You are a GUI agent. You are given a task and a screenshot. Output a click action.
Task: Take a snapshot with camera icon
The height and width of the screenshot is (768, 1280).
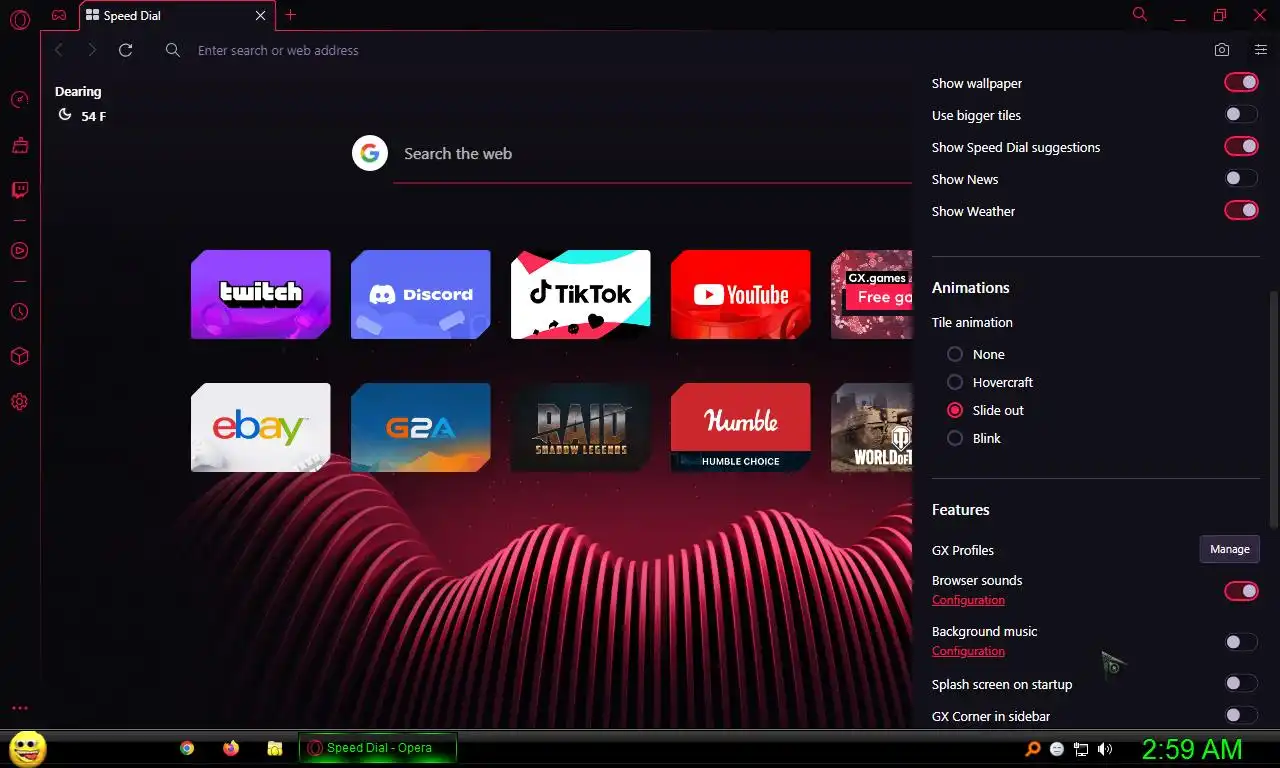[x=1222, y=50]
